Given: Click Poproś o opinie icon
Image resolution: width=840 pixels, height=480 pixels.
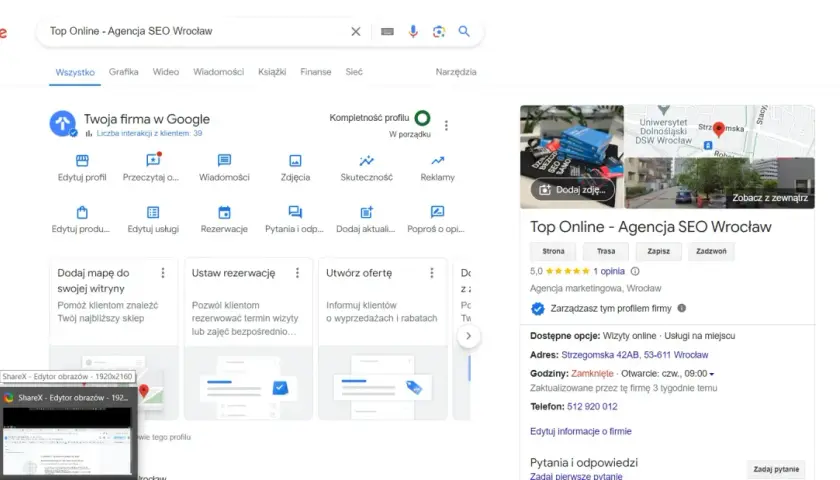Looking at the screenshot, I should 438,212.
